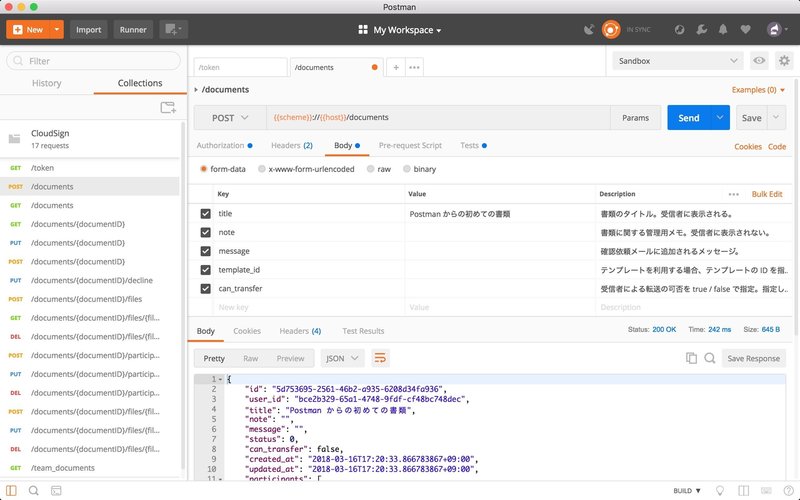This screenshot has width=800, height=500.
Task: Select the binary body type
Action: (x=407, y=169)
